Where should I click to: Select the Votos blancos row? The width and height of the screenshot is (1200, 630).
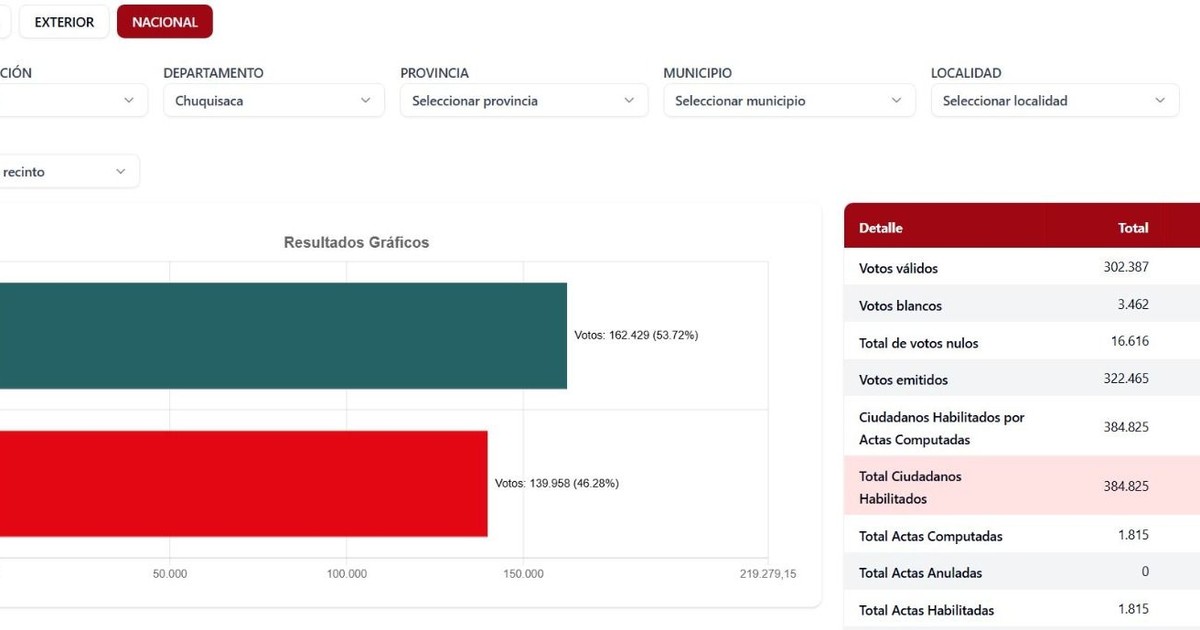[x=1020, y=305]
